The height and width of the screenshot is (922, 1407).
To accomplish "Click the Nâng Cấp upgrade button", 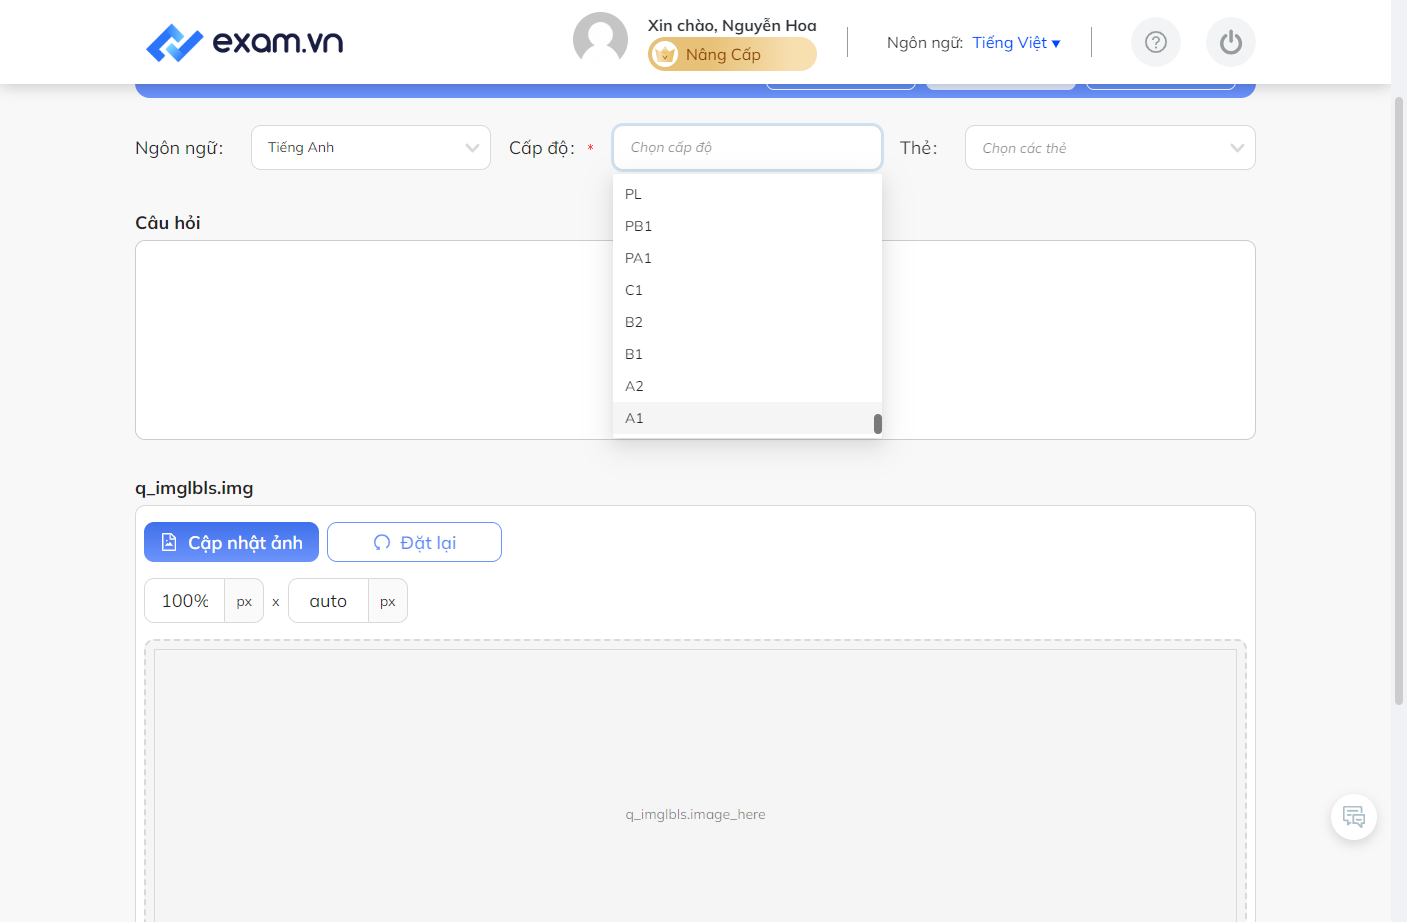I will coord(732,54).
